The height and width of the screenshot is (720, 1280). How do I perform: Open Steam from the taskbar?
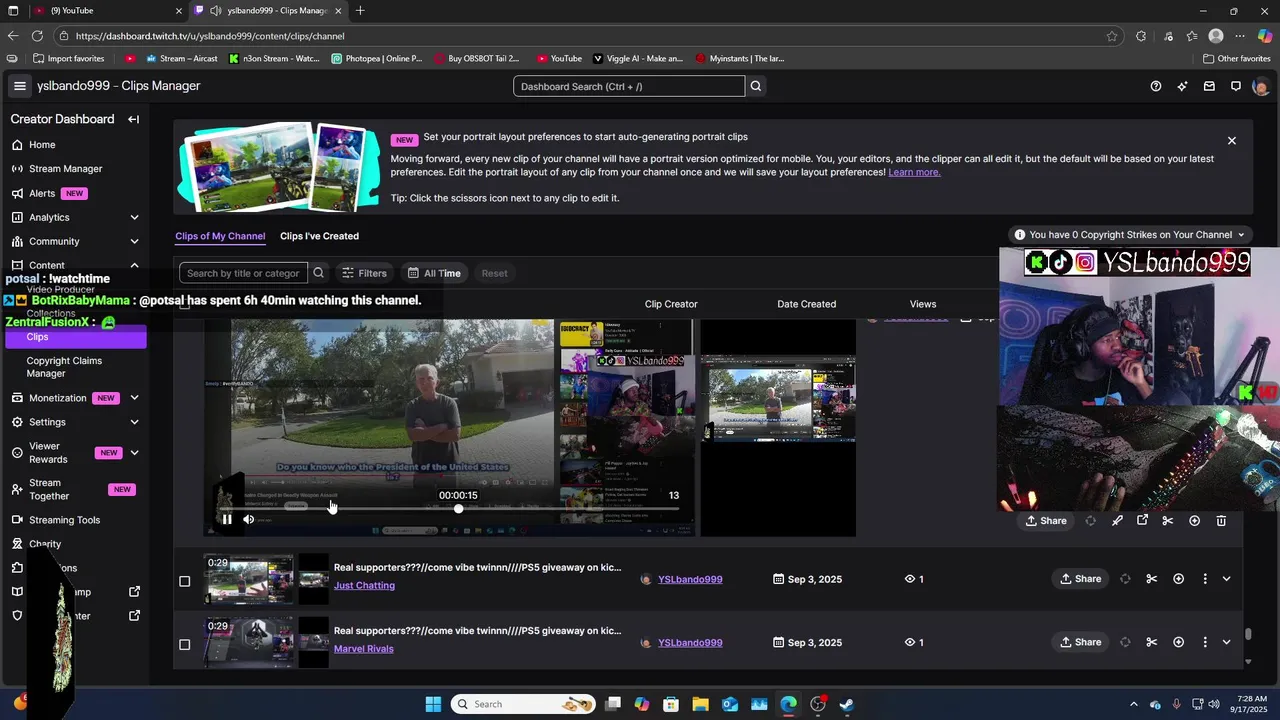click(847, 704)
